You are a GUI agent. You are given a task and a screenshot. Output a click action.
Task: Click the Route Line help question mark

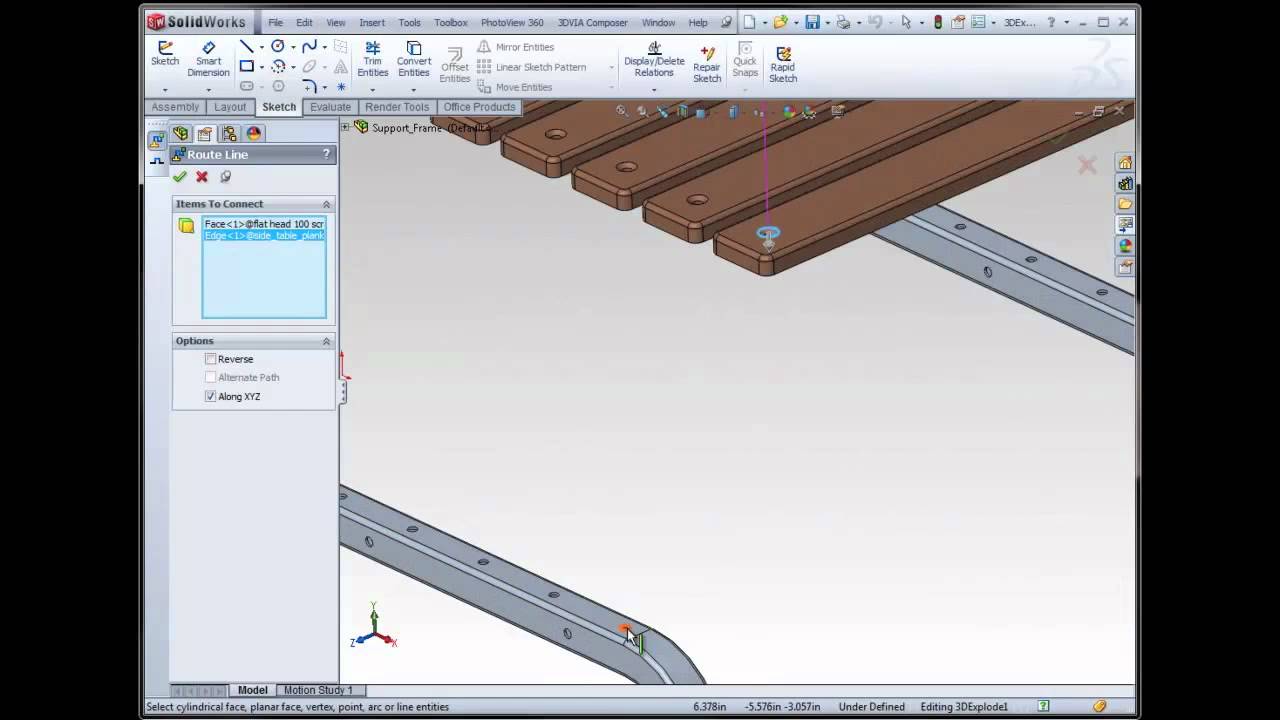[x=326, y=154]
